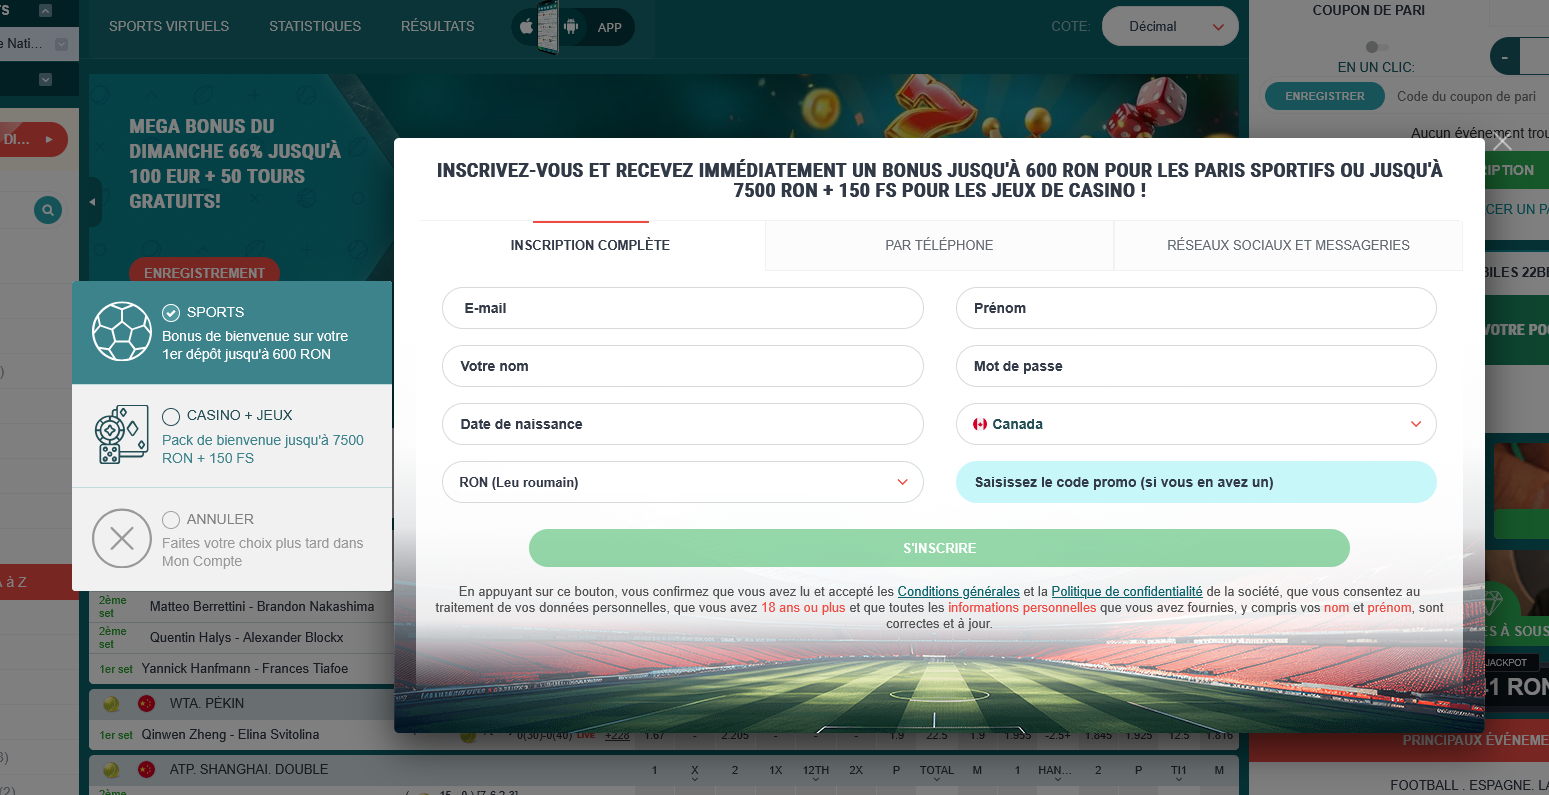Click the search magnifier icon in sidebar
This screenshot has width=1549, height=795.
tap(48, 210)
